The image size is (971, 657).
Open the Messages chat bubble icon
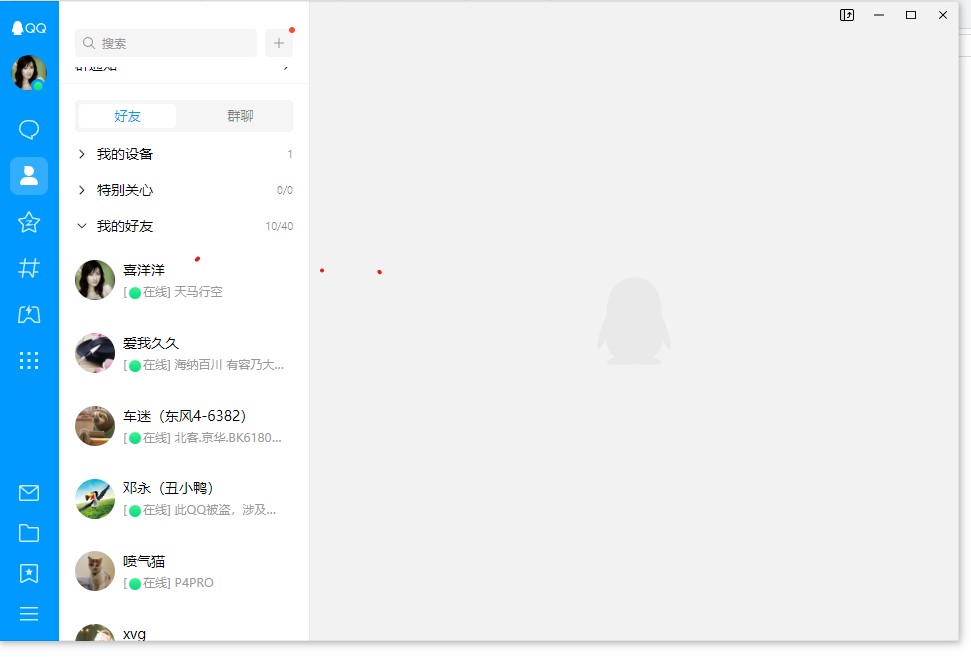[x=29, y=130]
